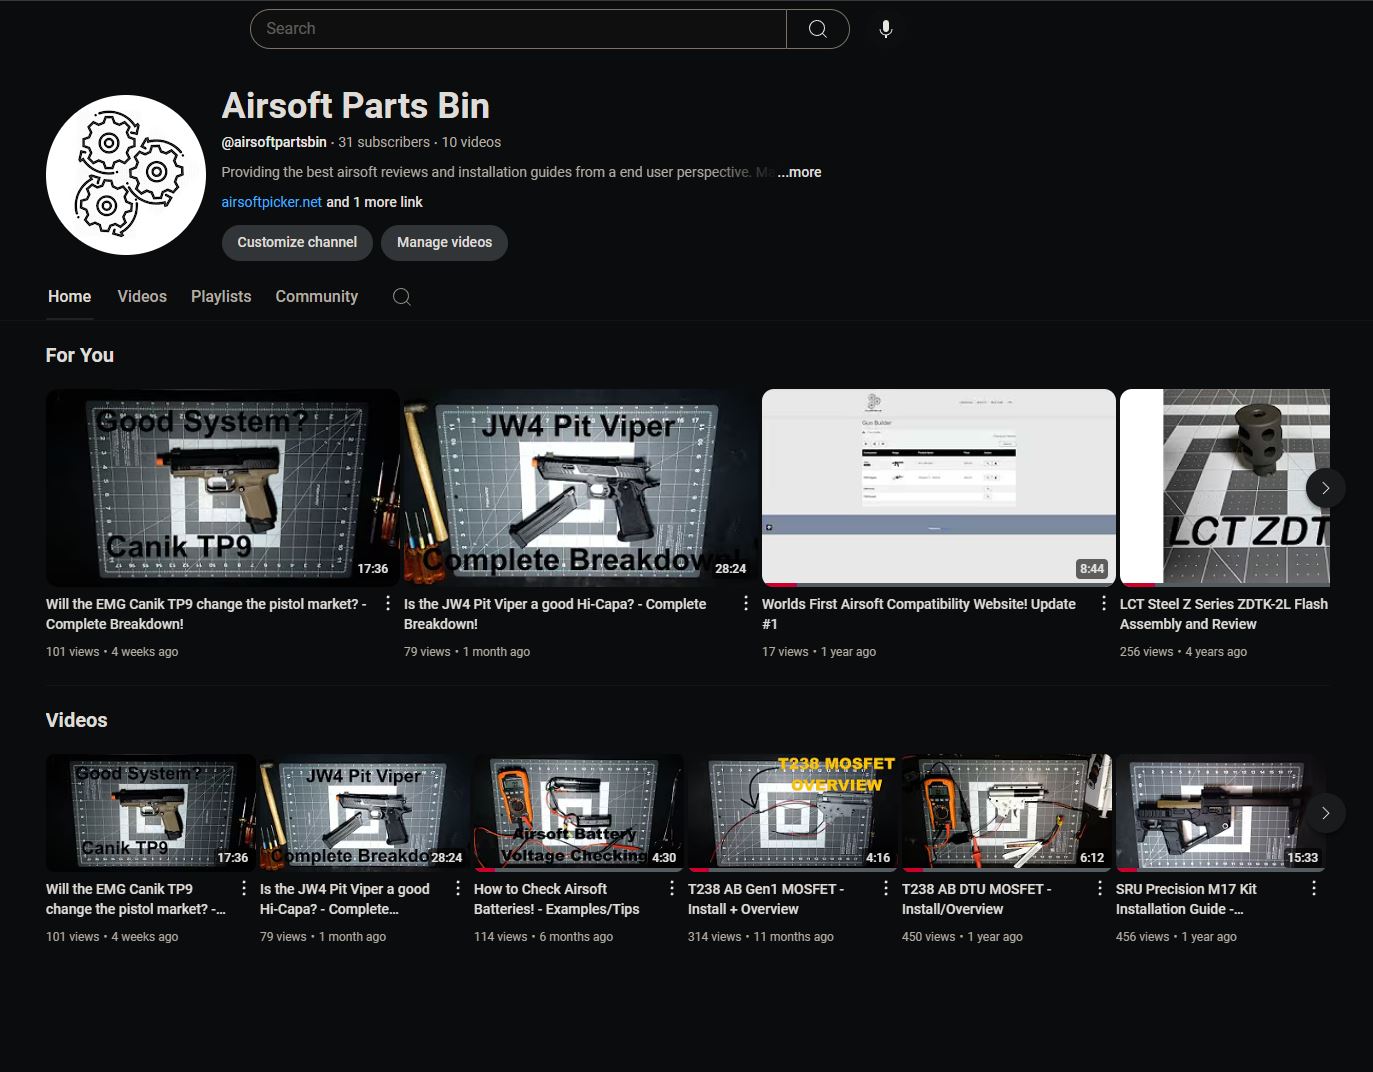Open options menu for SRU Precision M17 Kit video
This screenshot has height=1072, width=1373.
click(1313, 888)
